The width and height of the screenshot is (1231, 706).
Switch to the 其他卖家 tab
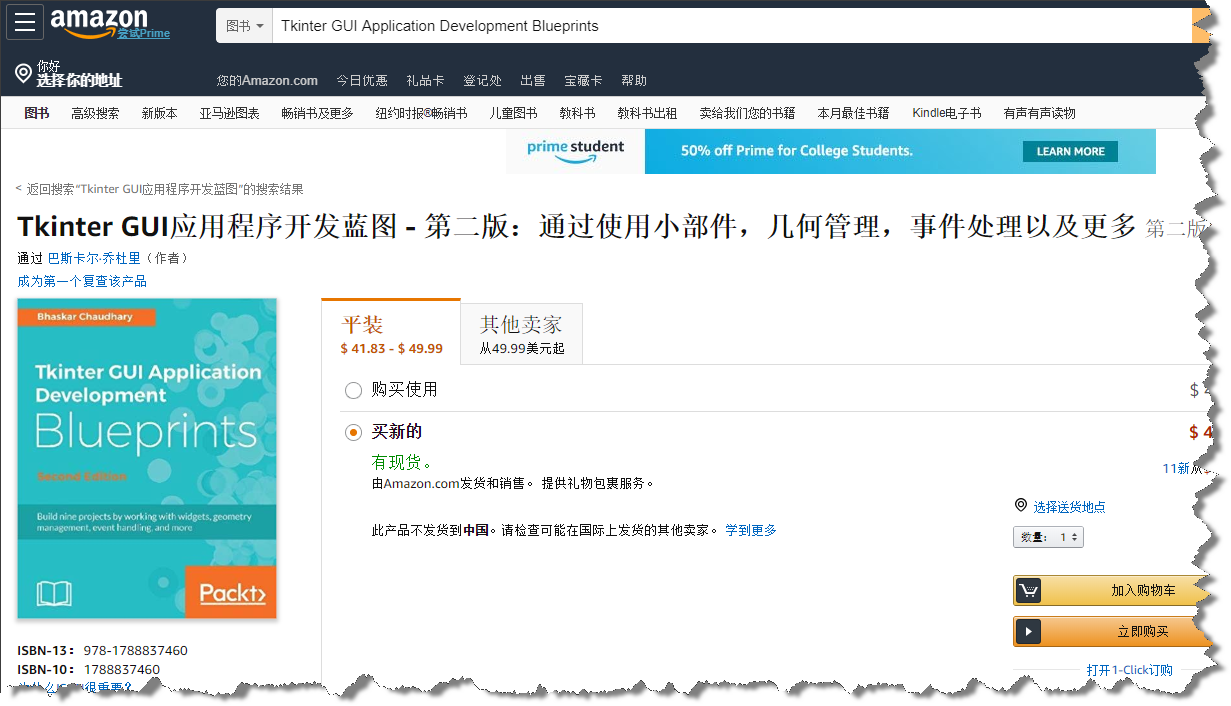(520, 333)
